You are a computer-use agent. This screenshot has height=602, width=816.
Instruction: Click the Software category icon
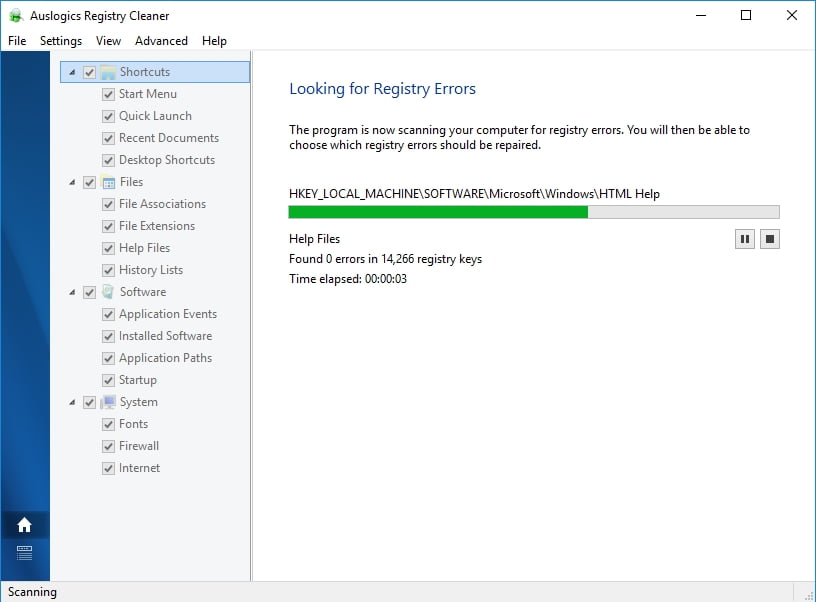click(108, 292)
